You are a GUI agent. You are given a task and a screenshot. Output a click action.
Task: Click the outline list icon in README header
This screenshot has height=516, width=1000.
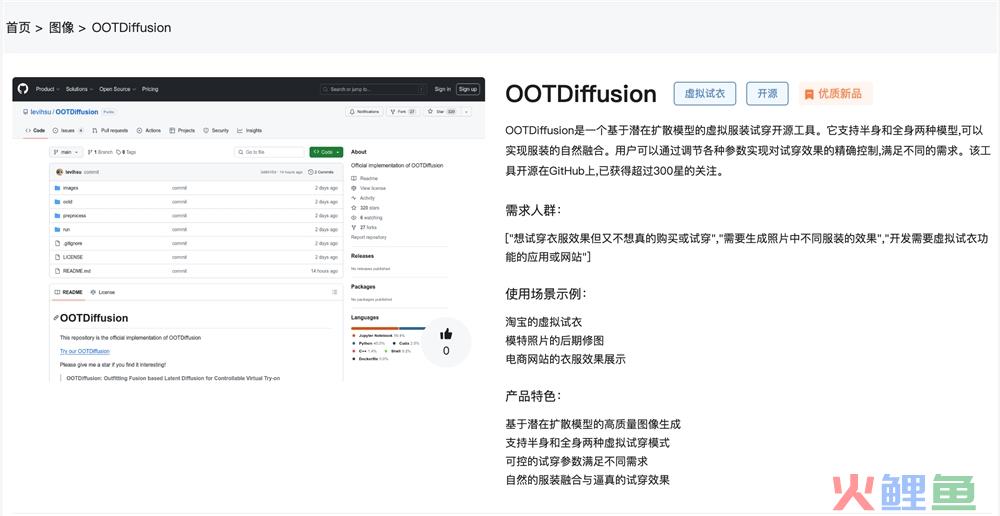[334, 292]
